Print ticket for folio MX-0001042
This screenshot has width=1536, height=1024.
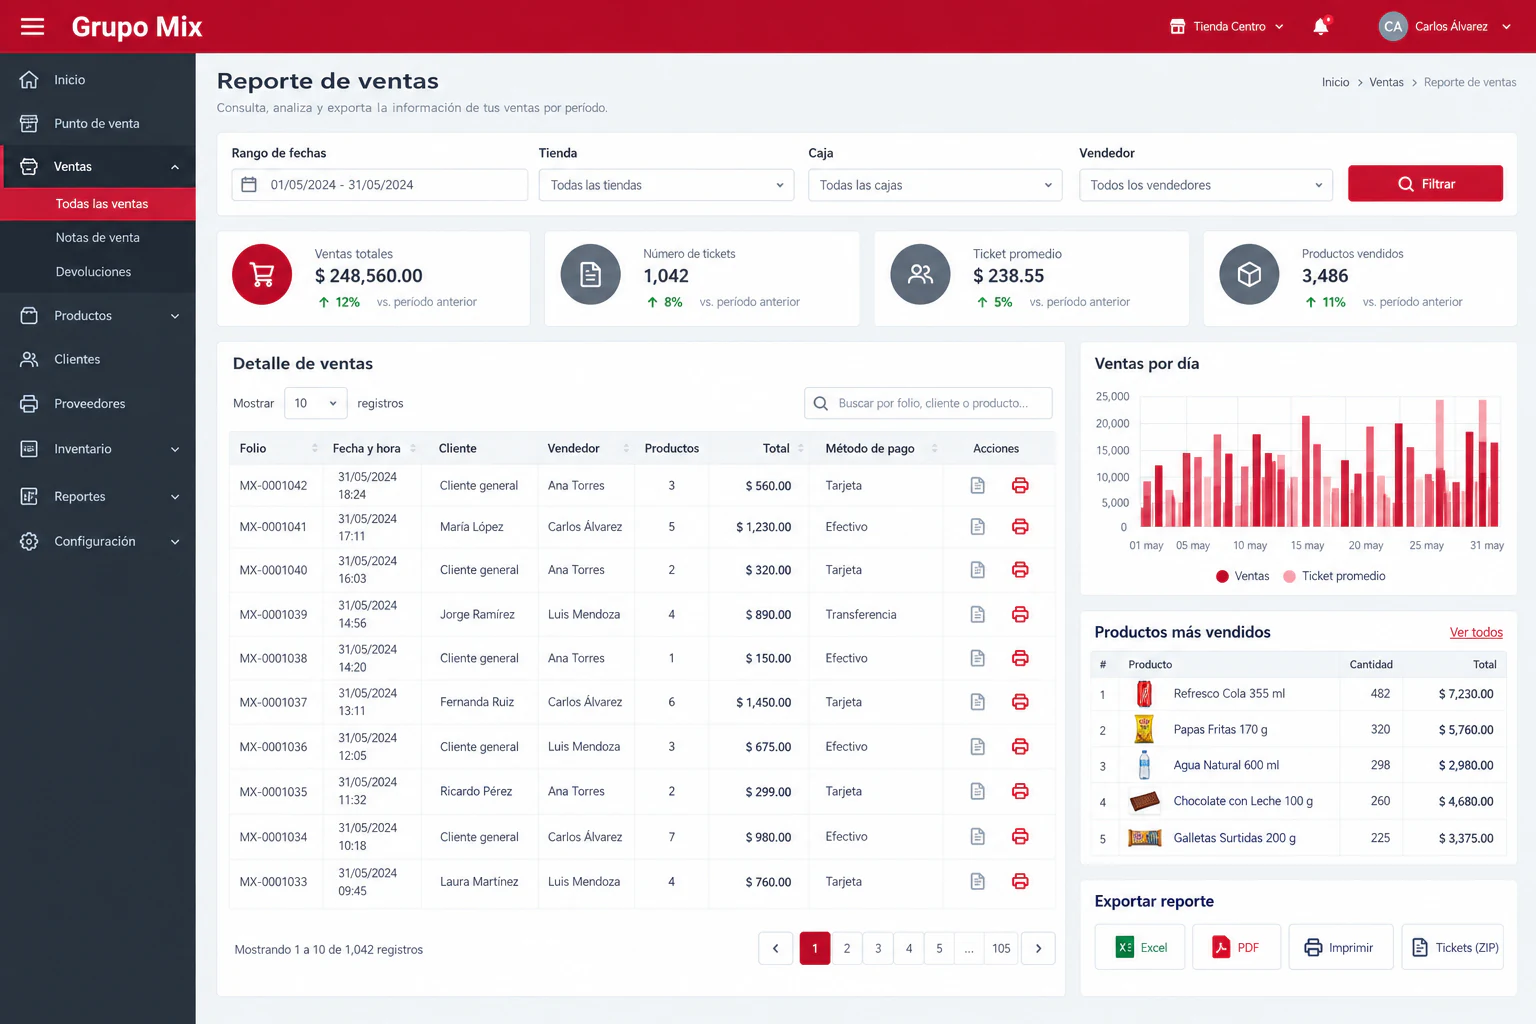pyautogui.click(x=1020, y=485)
